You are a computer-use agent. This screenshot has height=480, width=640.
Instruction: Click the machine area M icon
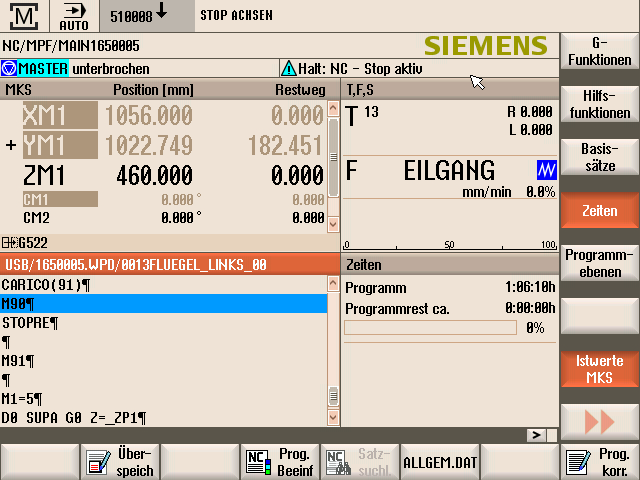(27, 16)
